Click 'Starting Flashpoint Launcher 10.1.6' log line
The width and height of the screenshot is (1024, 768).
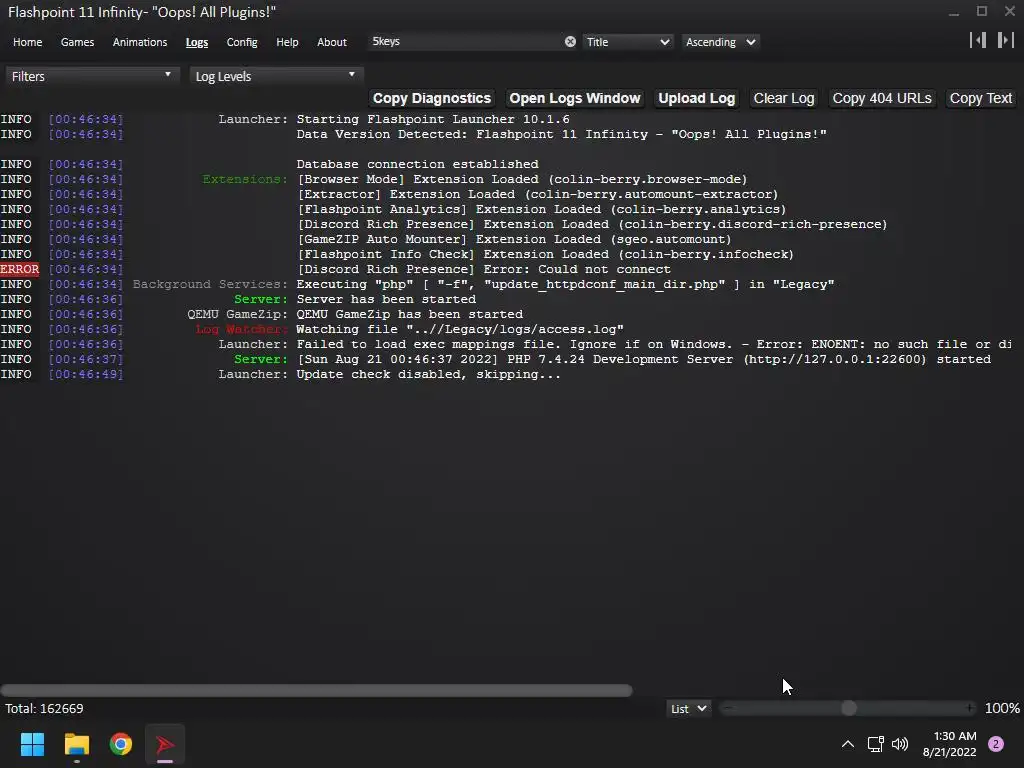coord(433,119)
